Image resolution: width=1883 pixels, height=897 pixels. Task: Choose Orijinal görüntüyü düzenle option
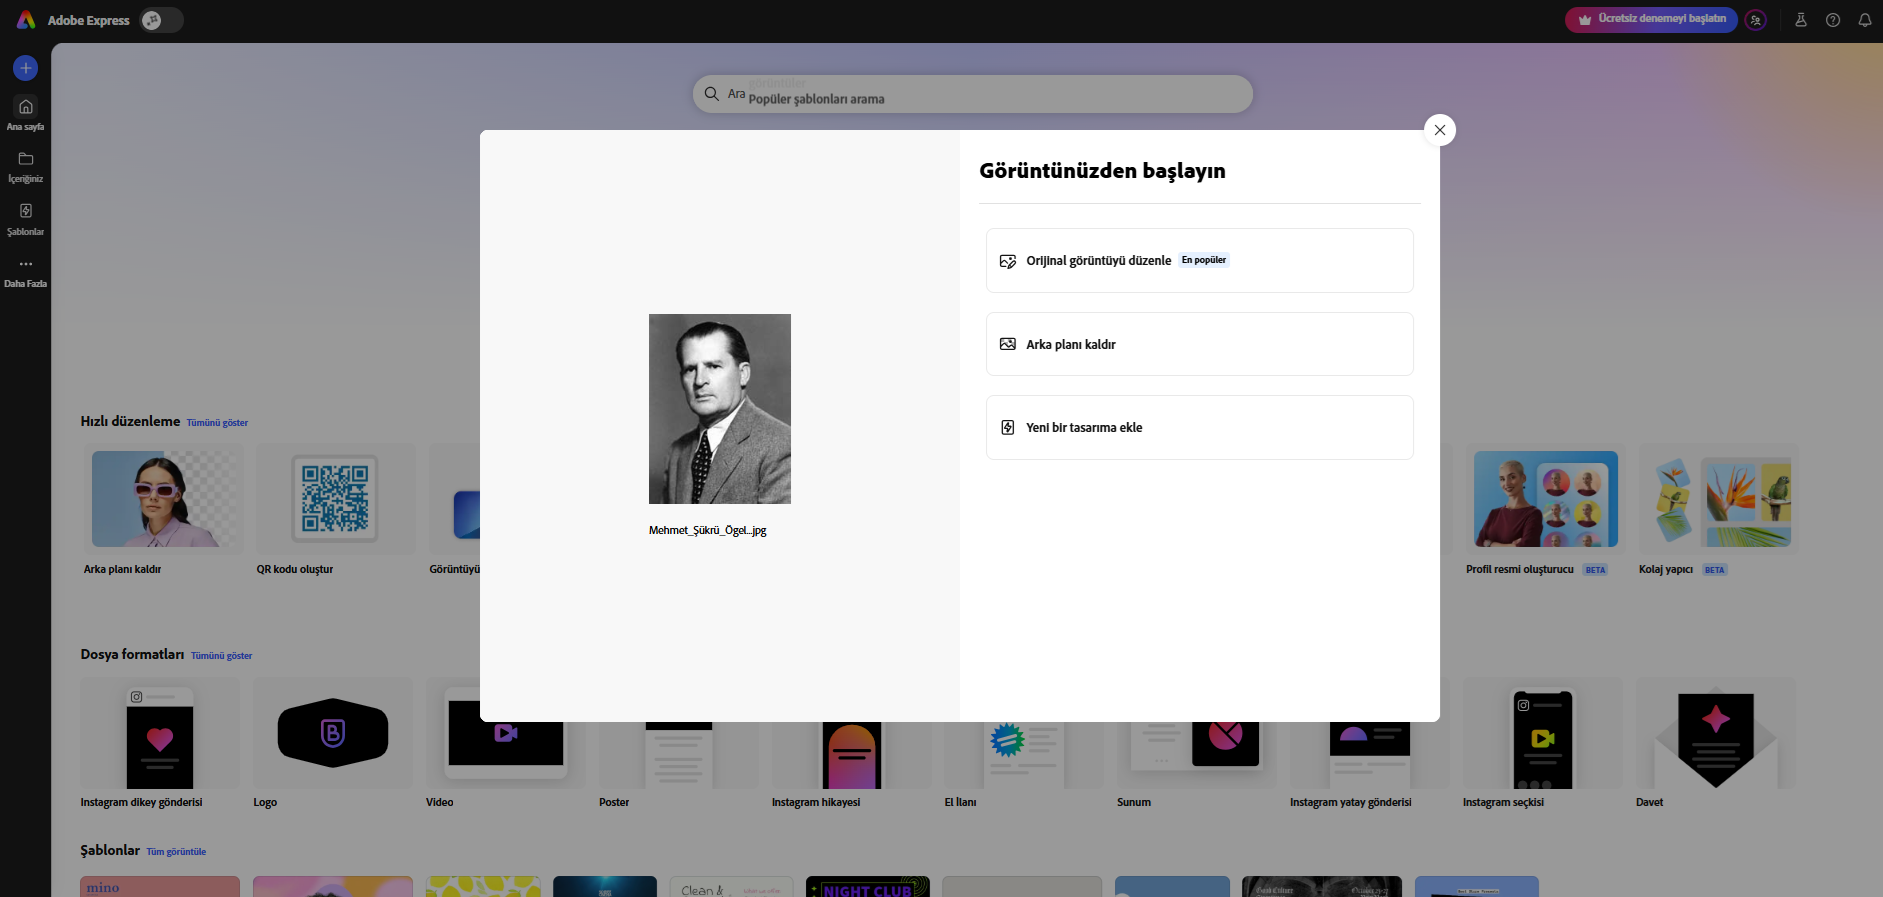1199,260
